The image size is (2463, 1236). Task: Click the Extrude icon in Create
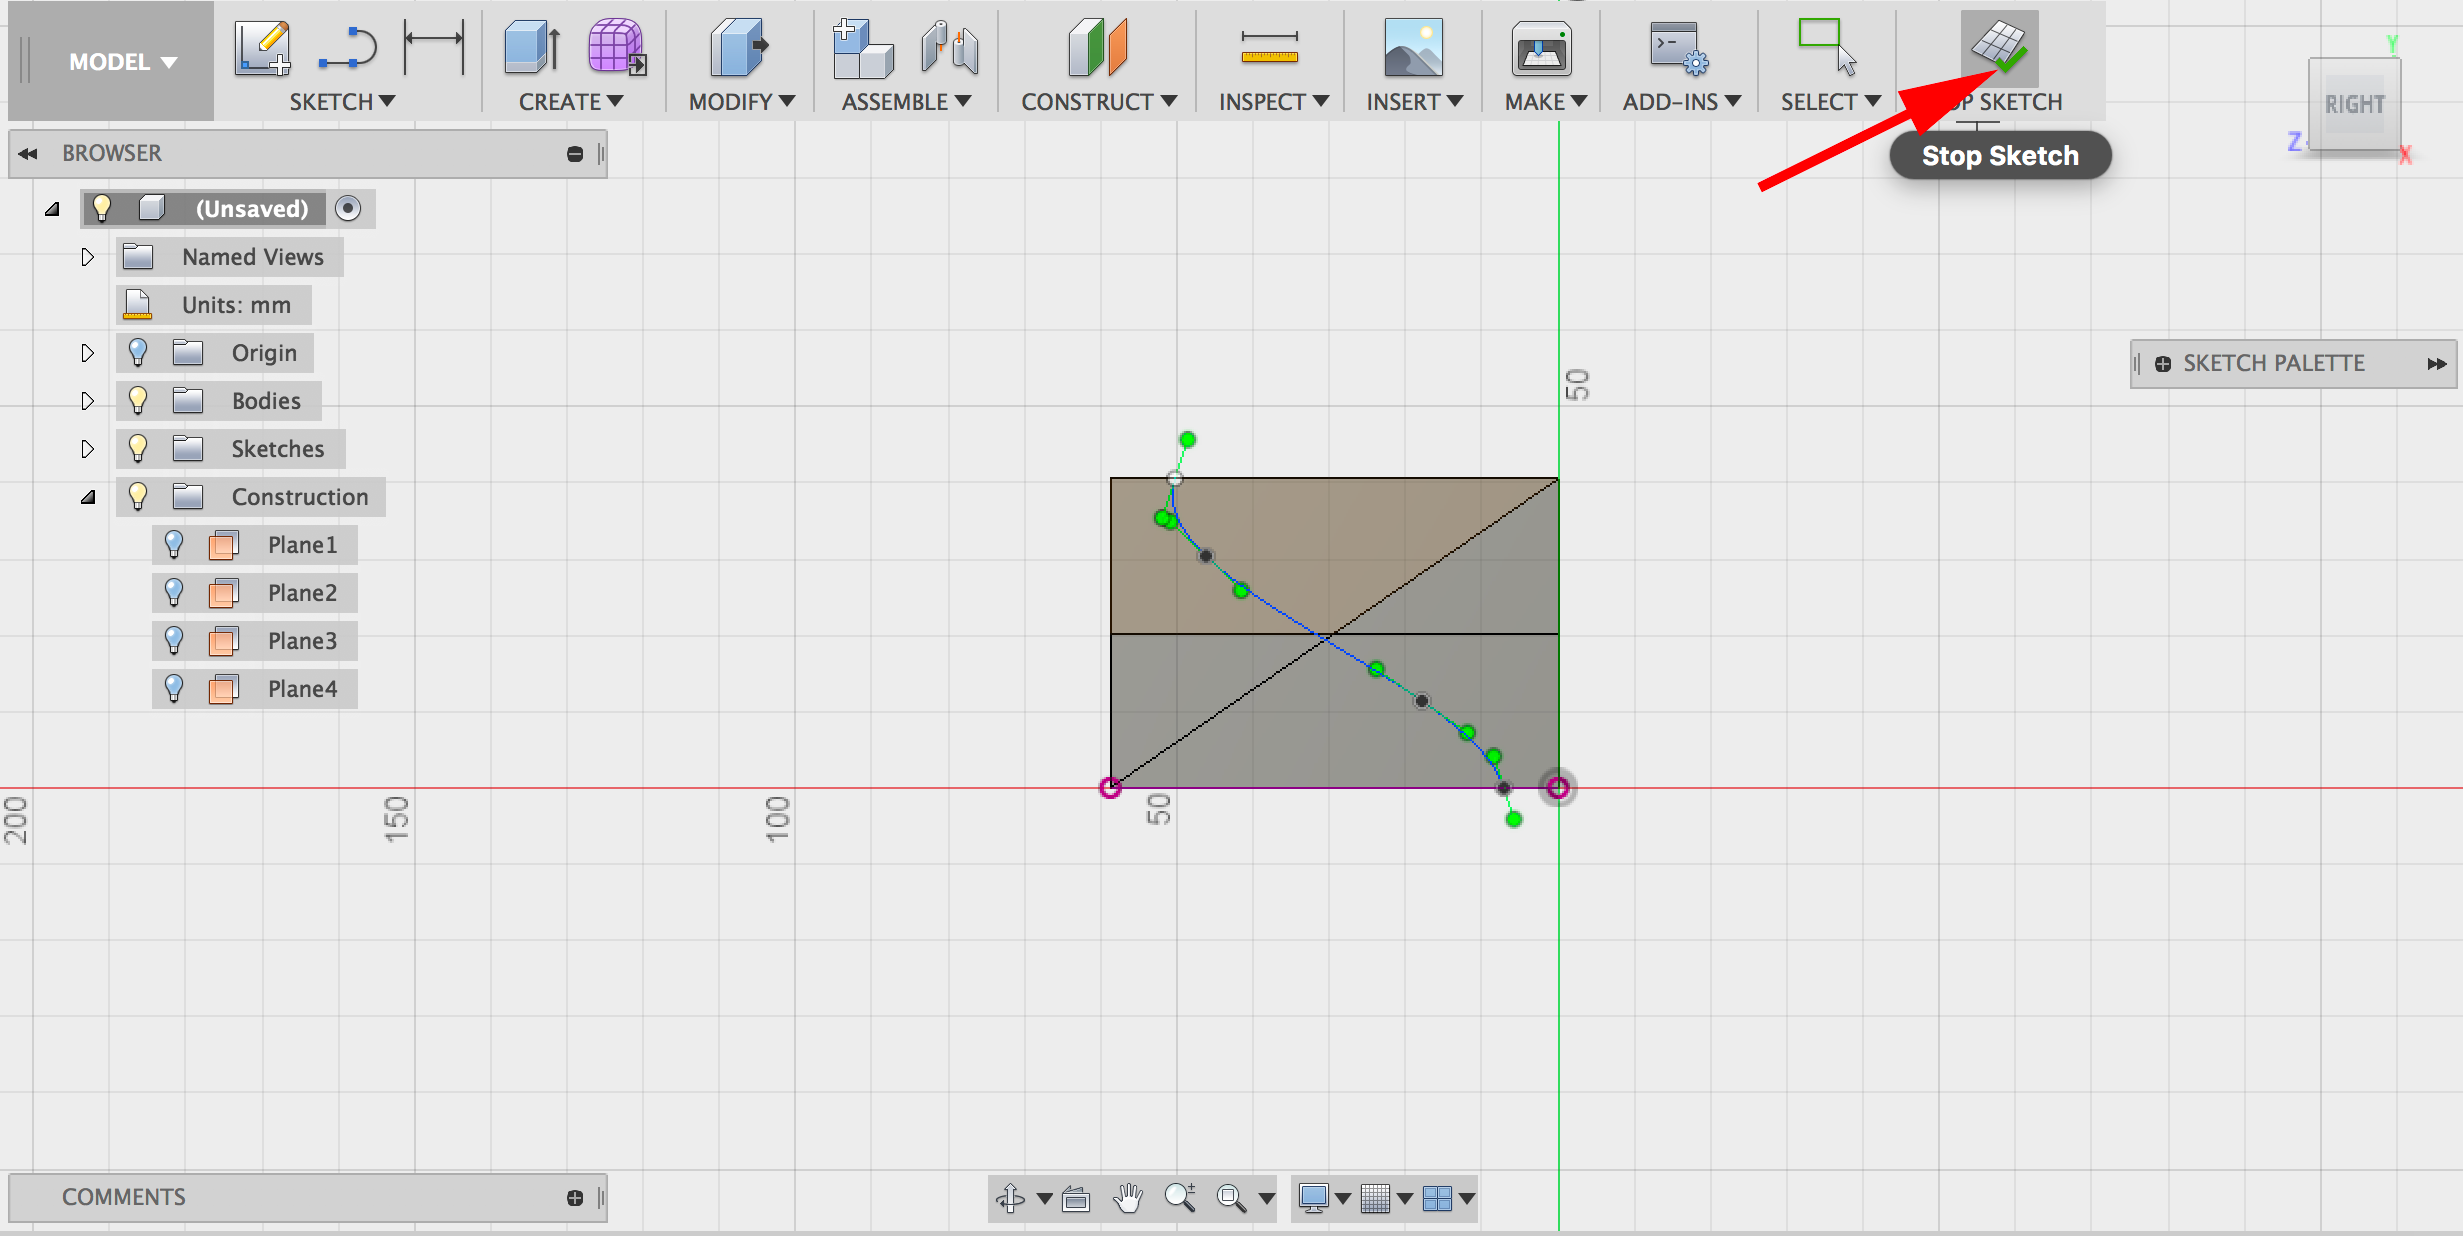531,48
